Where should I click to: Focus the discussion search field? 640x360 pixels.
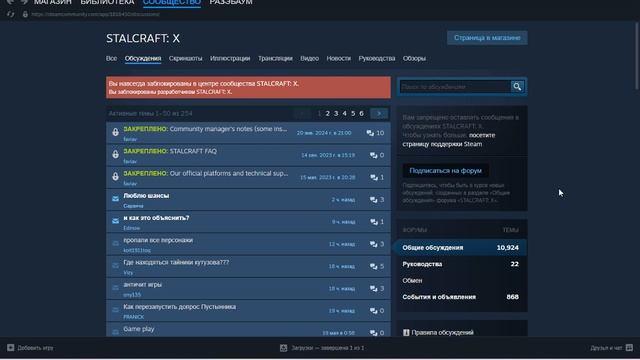pyautogui.click(x=455, y=87)
